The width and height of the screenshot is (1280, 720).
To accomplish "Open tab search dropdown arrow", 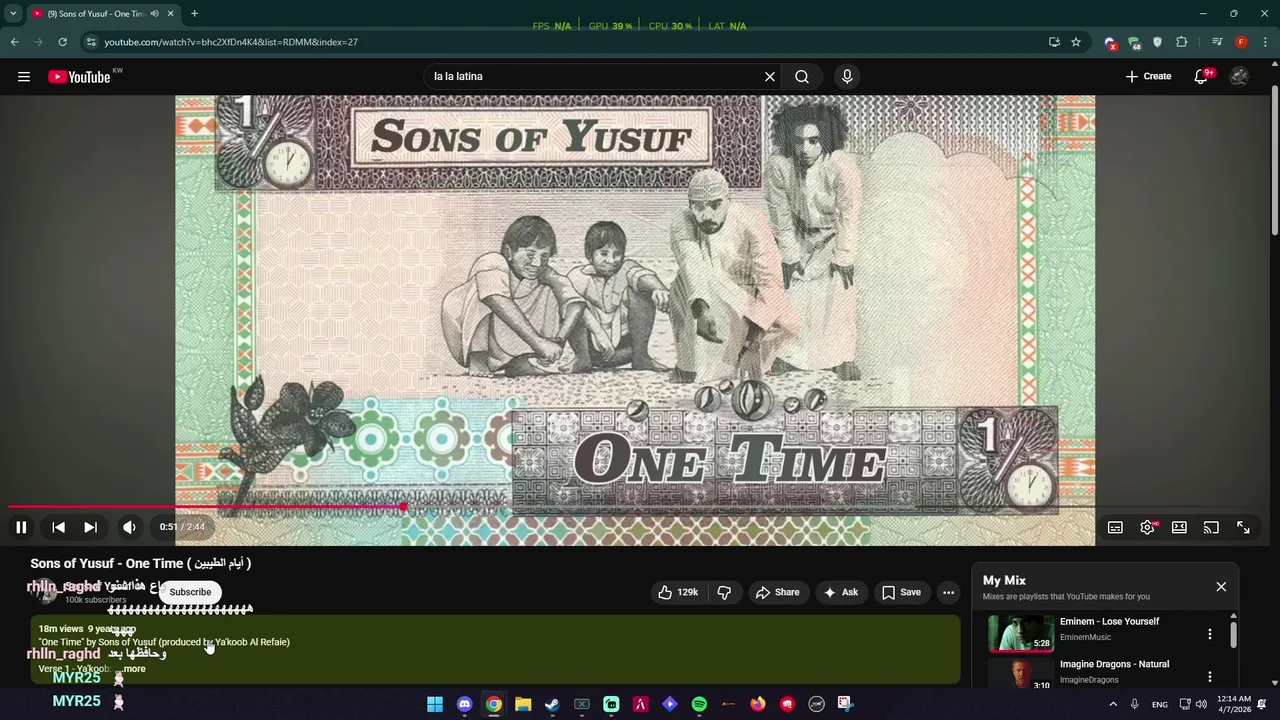I will point(13,14).
